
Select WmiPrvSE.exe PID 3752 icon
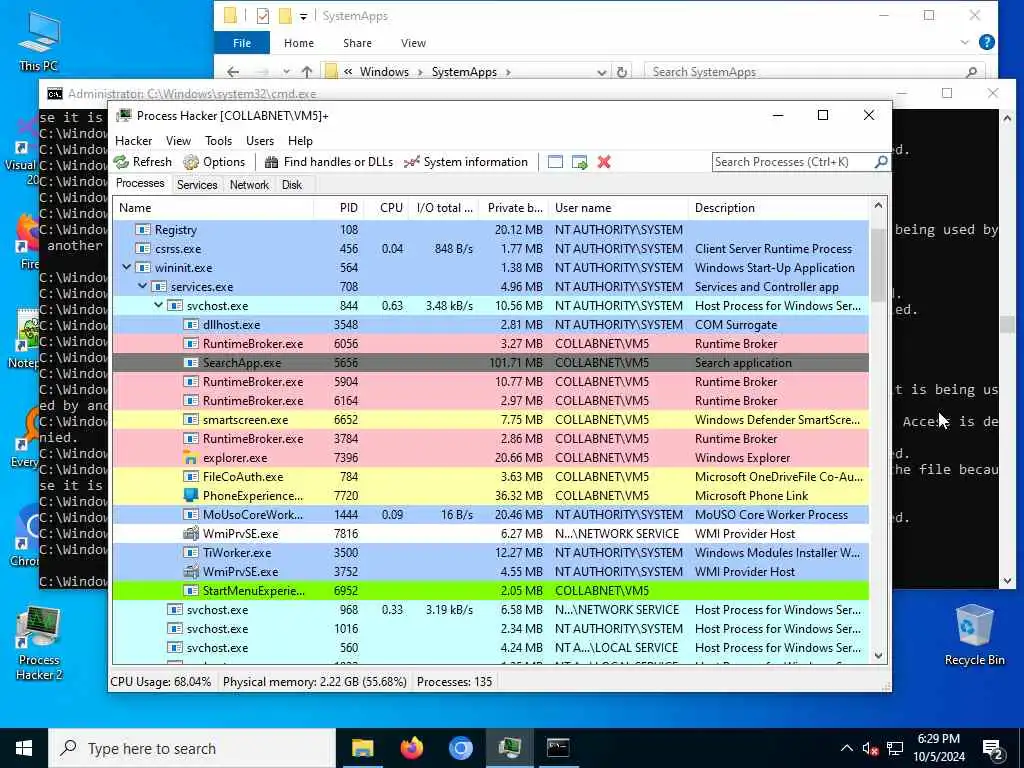point(191,571)
